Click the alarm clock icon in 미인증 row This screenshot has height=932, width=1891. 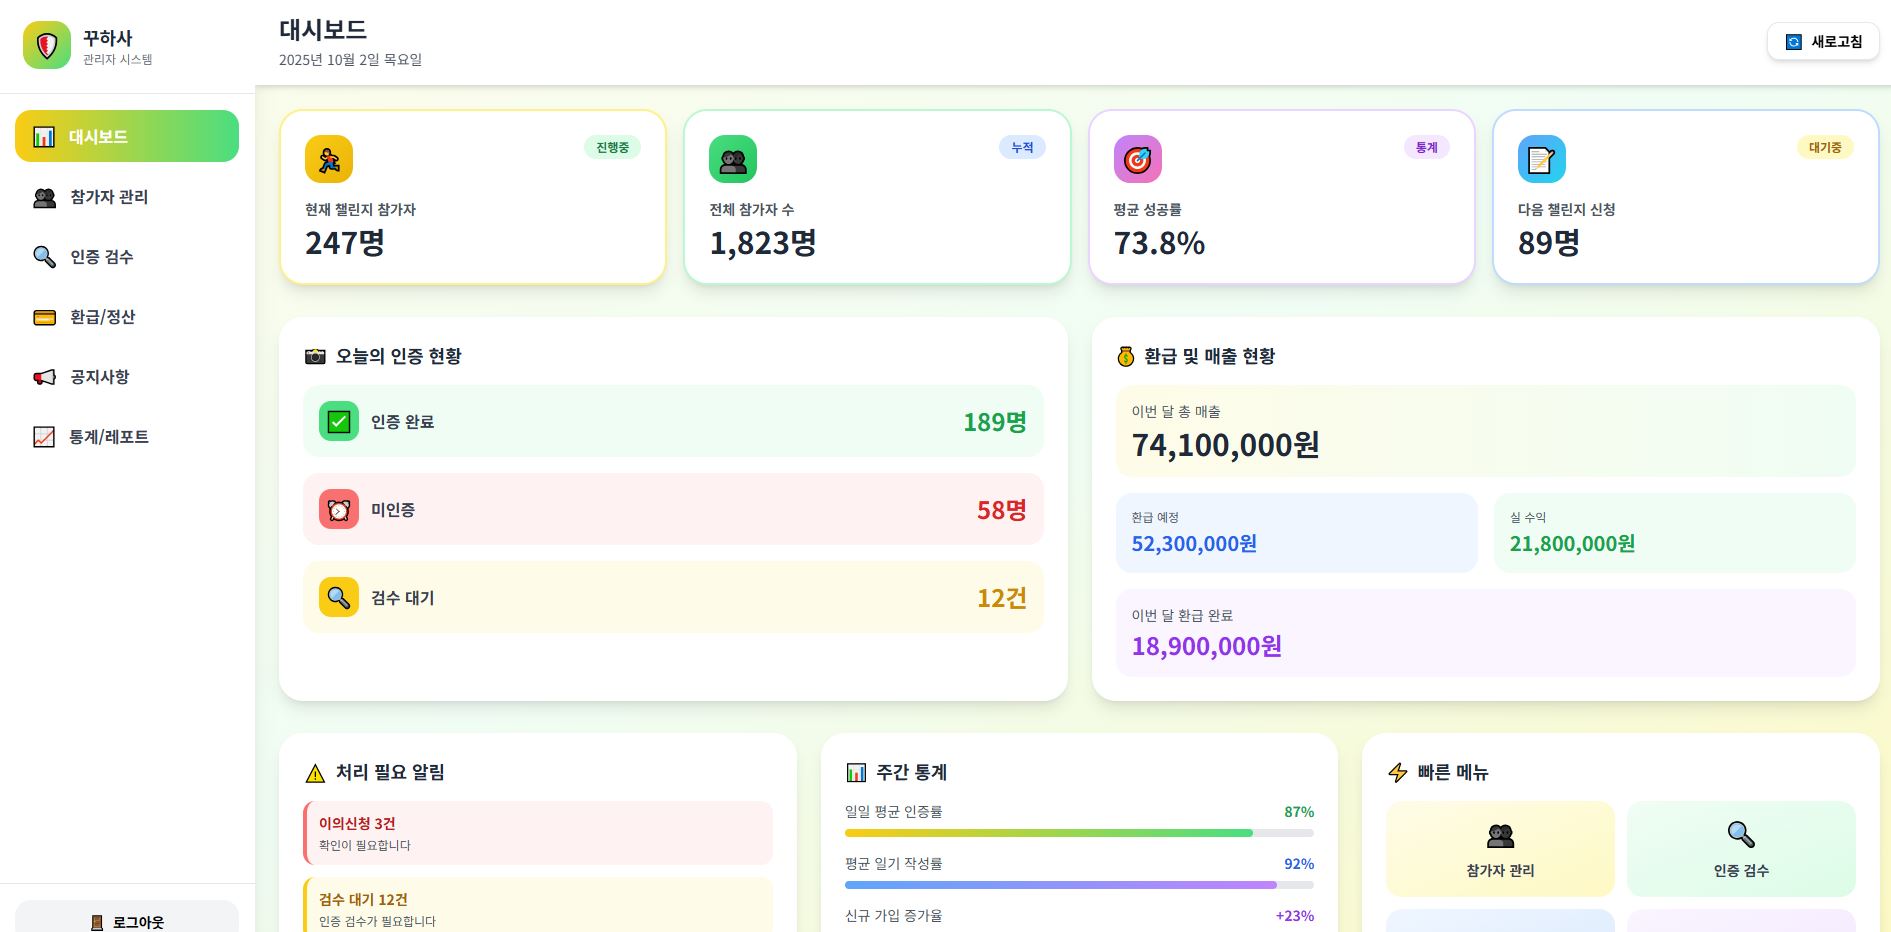(339, 509)
